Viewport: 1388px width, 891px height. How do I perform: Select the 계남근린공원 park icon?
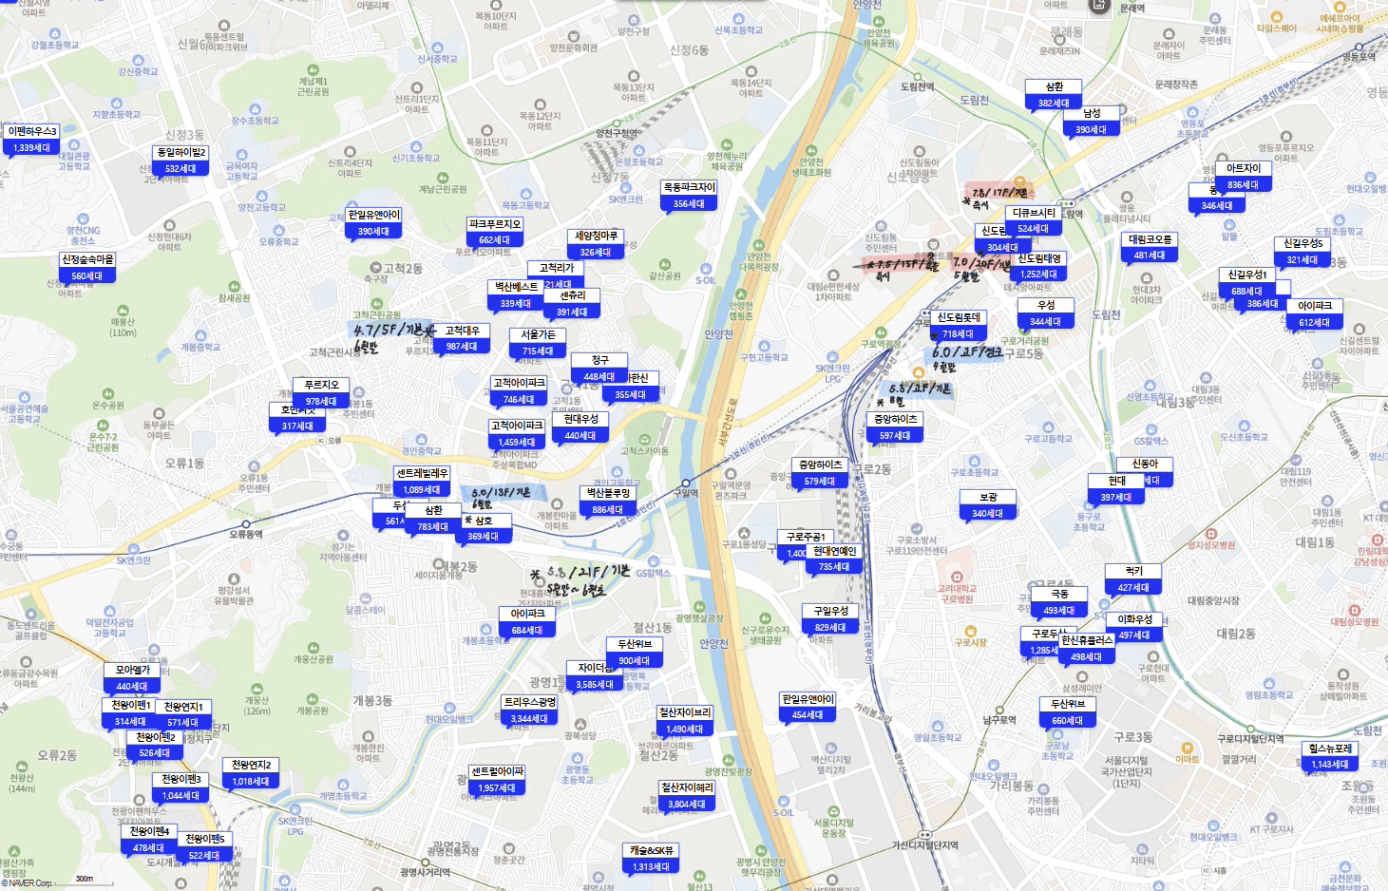coord(443,178)
